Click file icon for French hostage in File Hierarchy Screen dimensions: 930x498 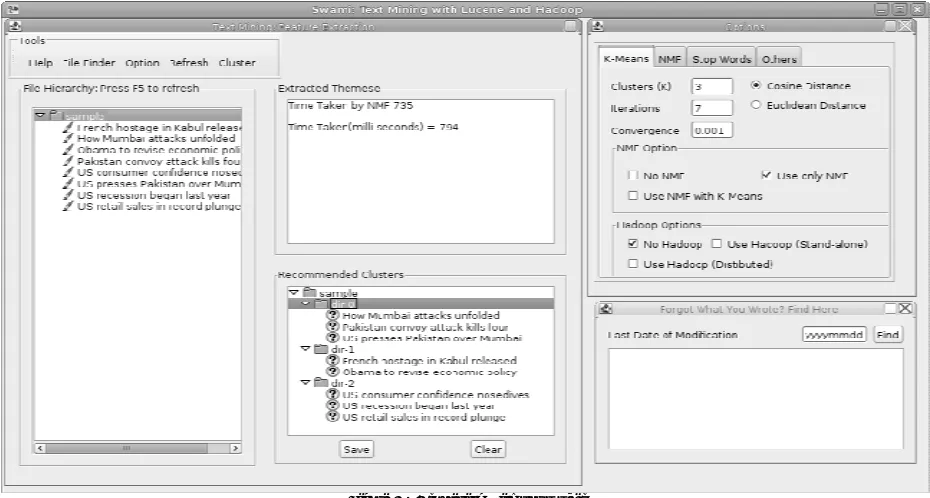point(68,127)
